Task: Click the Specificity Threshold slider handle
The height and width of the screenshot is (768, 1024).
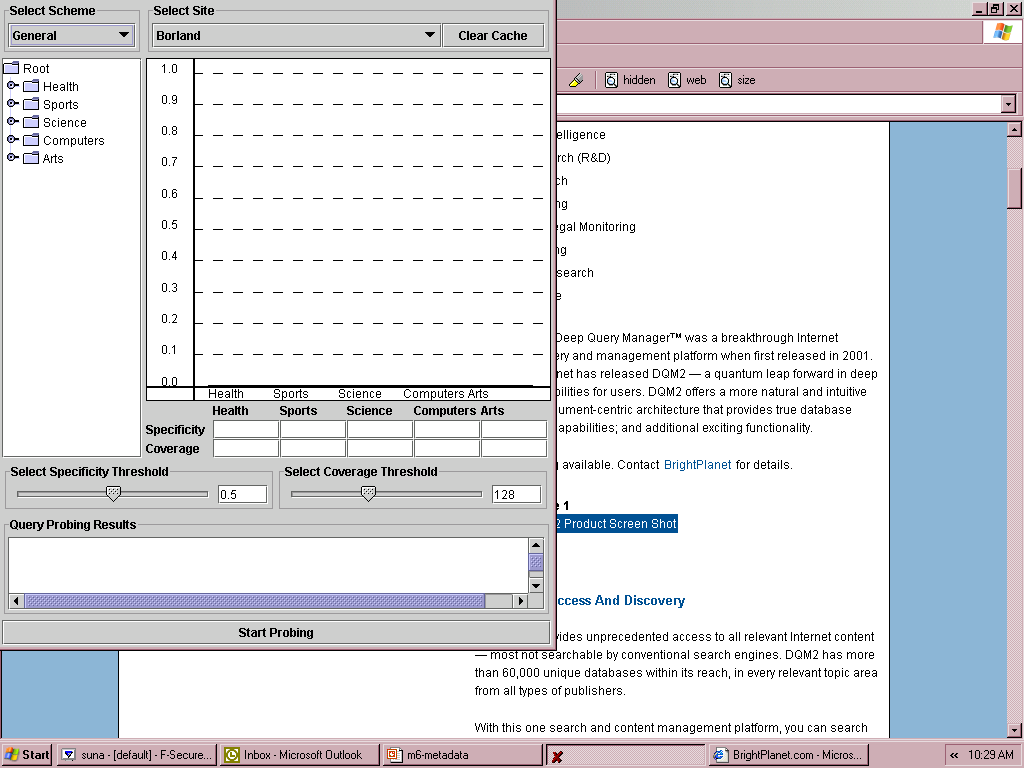Action: pos(113,493)
